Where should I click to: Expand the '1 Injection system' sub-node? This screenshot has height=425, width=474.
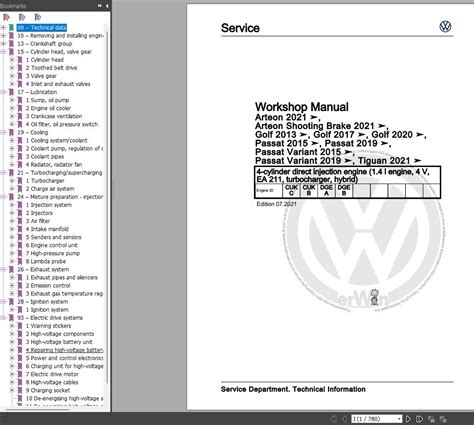click(x=12, y=205)
